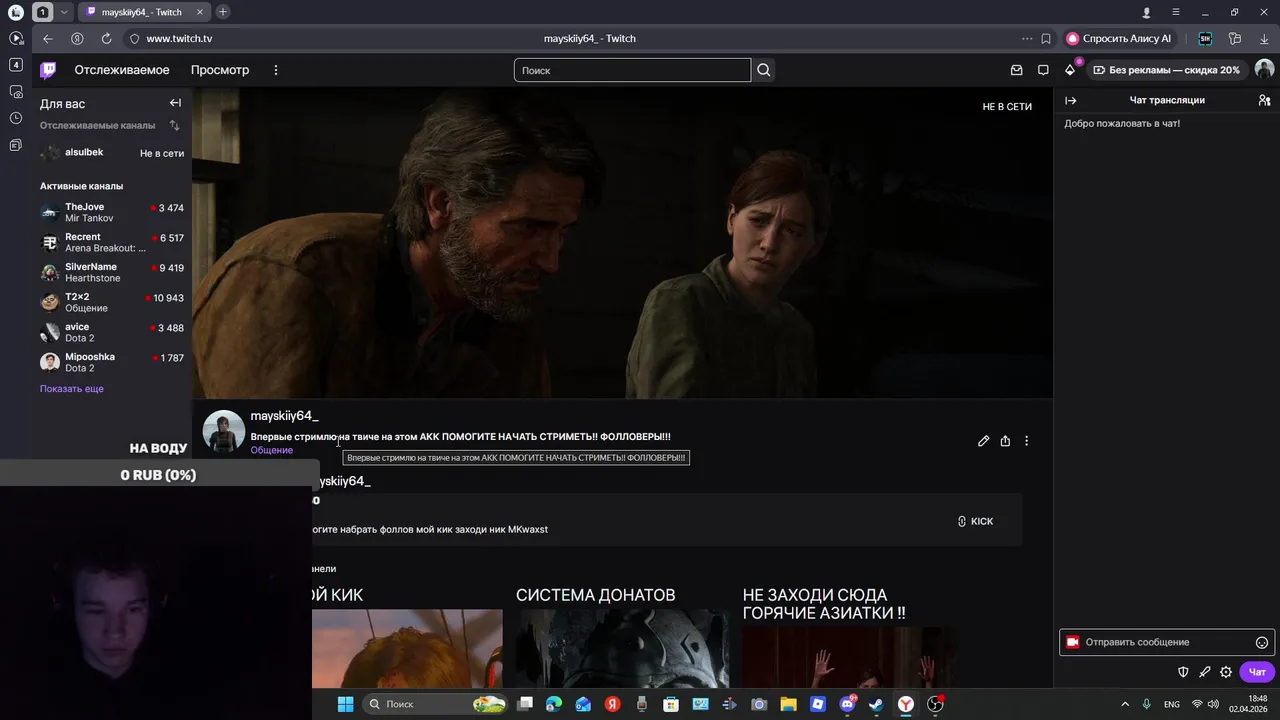Viewport: 1280px width, 720px height.
Task: Open address bar three-dot page actions
Action: [x=1027, y=38]
